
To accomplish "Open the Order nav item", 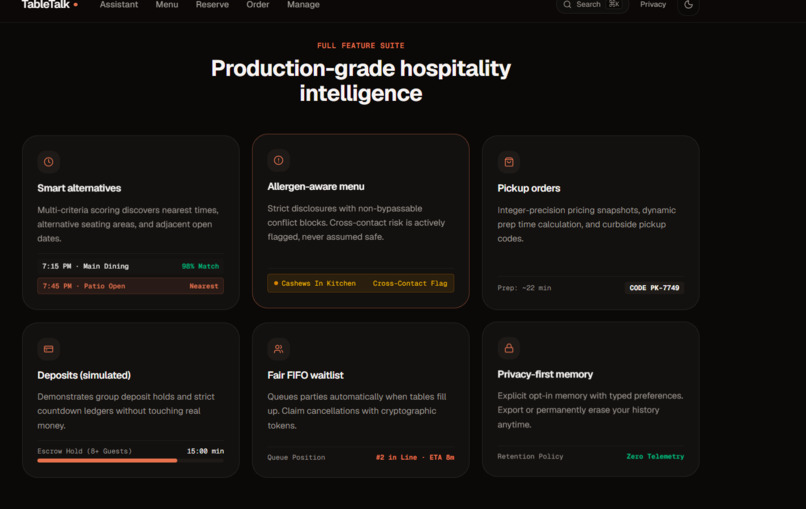I will pos(258,5).
